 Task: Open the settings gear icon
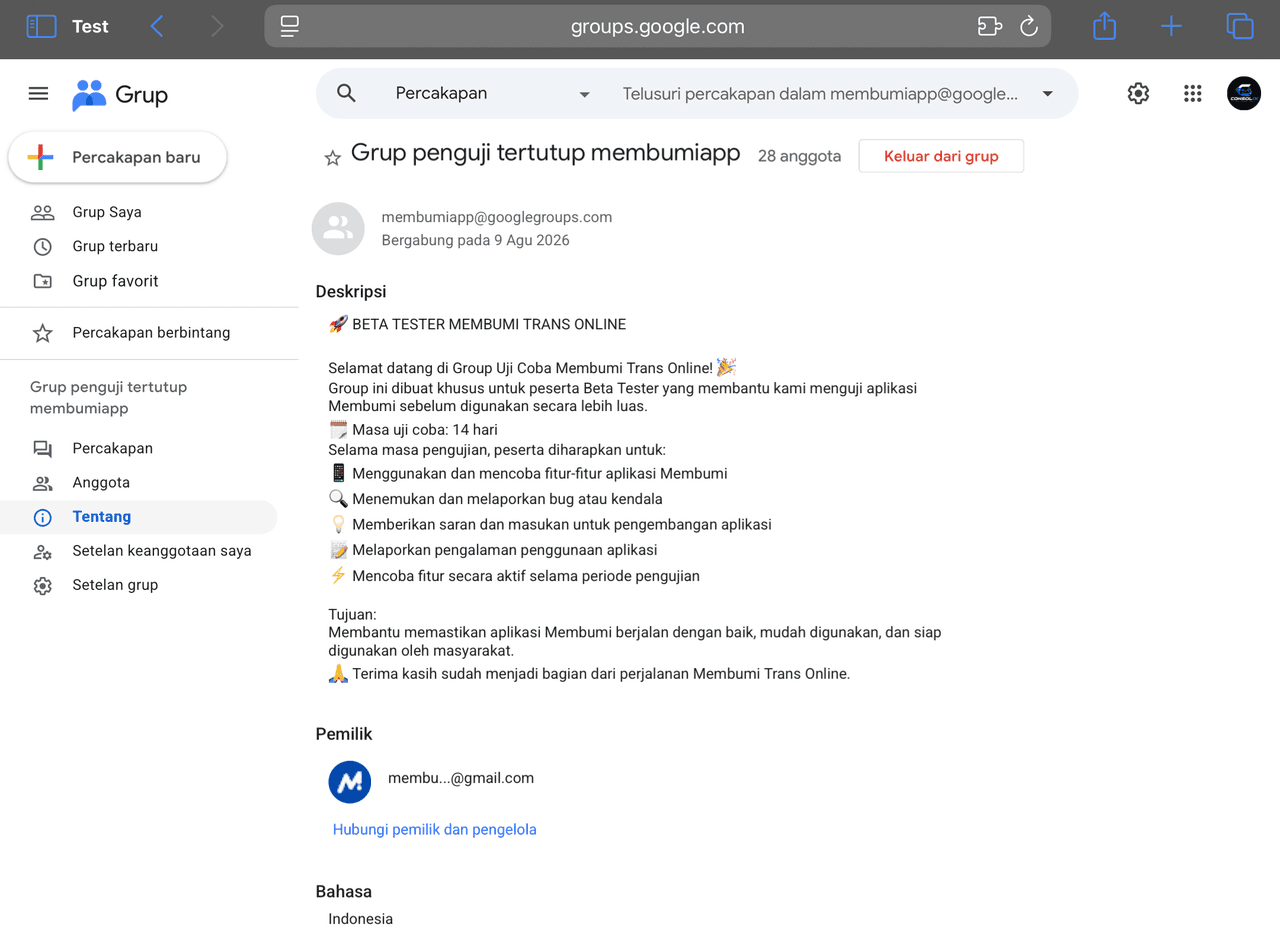[x=1138, y=93]
